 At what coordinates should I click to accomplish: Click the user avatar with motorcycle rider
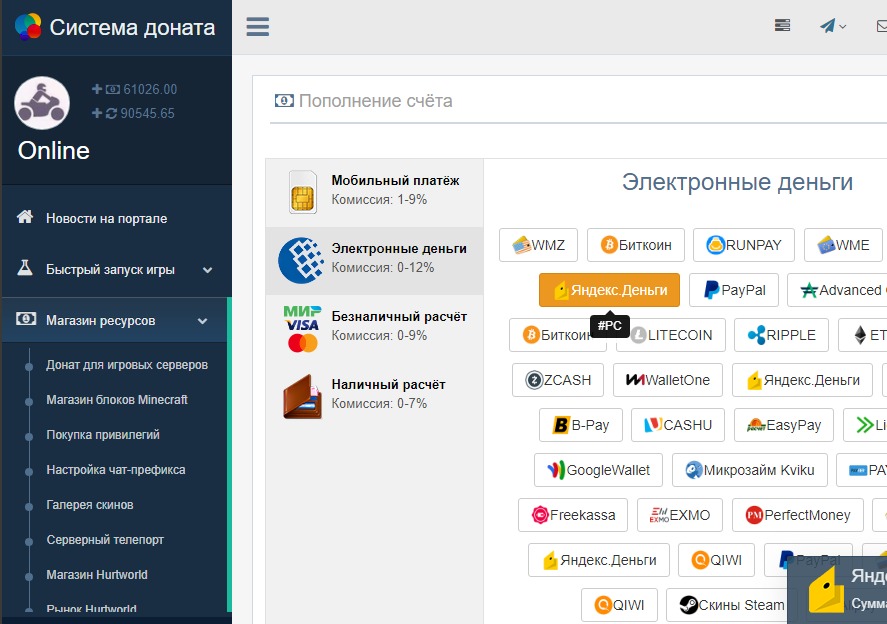(42, 104)
